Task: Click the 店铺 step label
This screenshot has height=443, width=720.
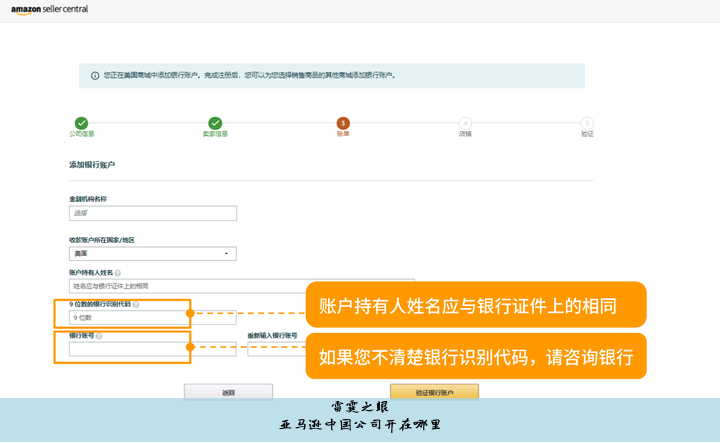Action: click(x=465, y=134)
